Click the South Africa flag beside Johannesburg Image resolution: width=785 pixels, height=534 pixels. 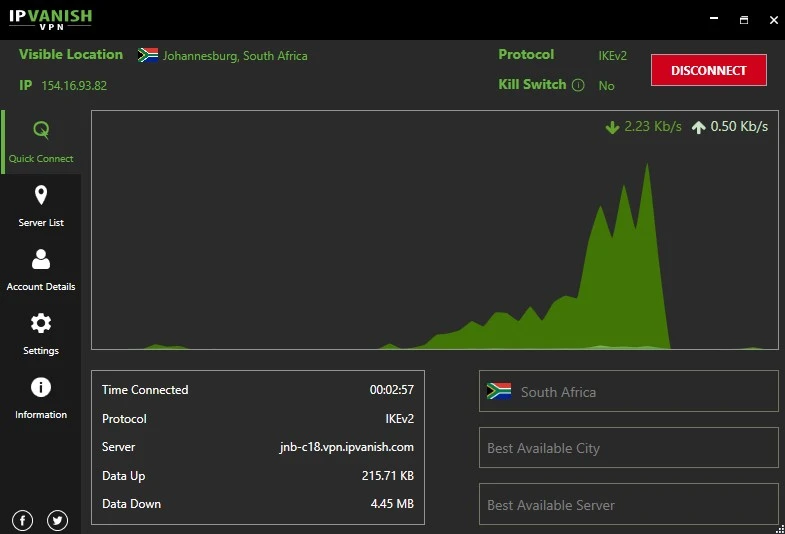click(148, 56)
